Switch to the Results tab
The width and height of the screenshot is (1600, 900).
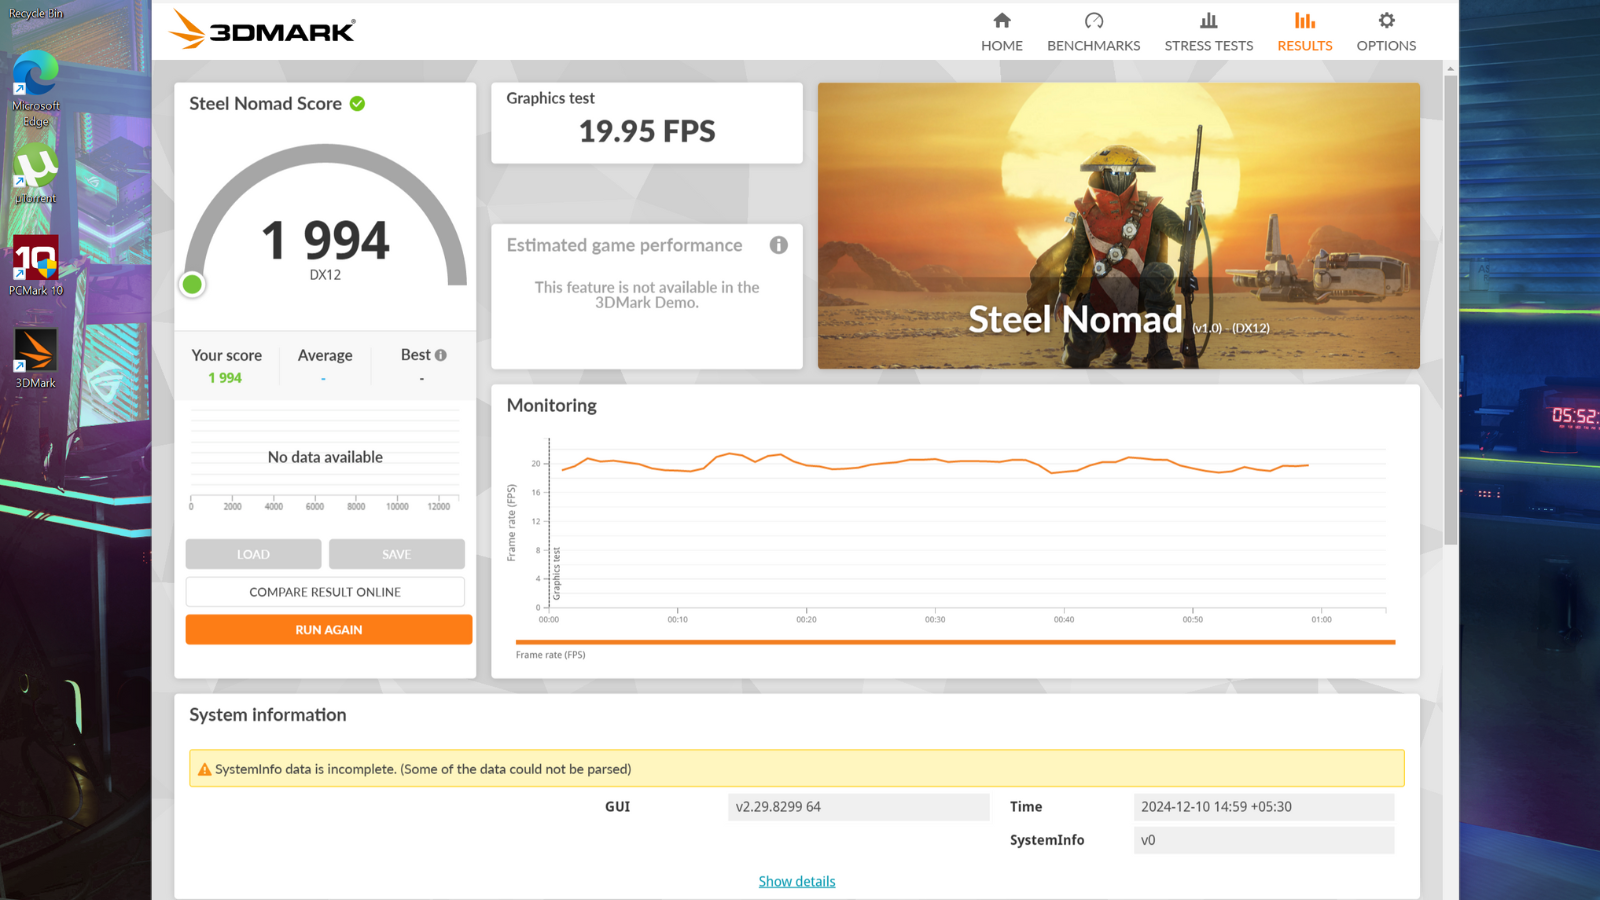point(1304,32)
